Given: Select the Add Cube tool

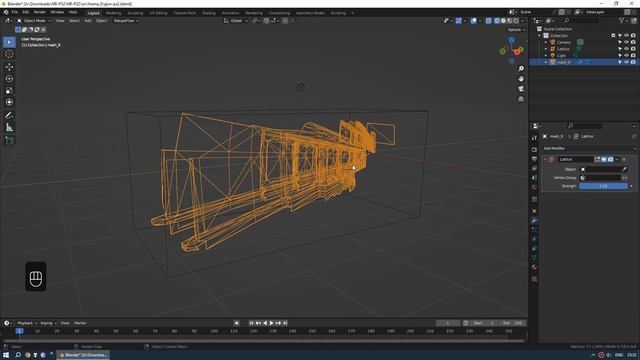Looking at the screenshot, I should tap(9, 140).
